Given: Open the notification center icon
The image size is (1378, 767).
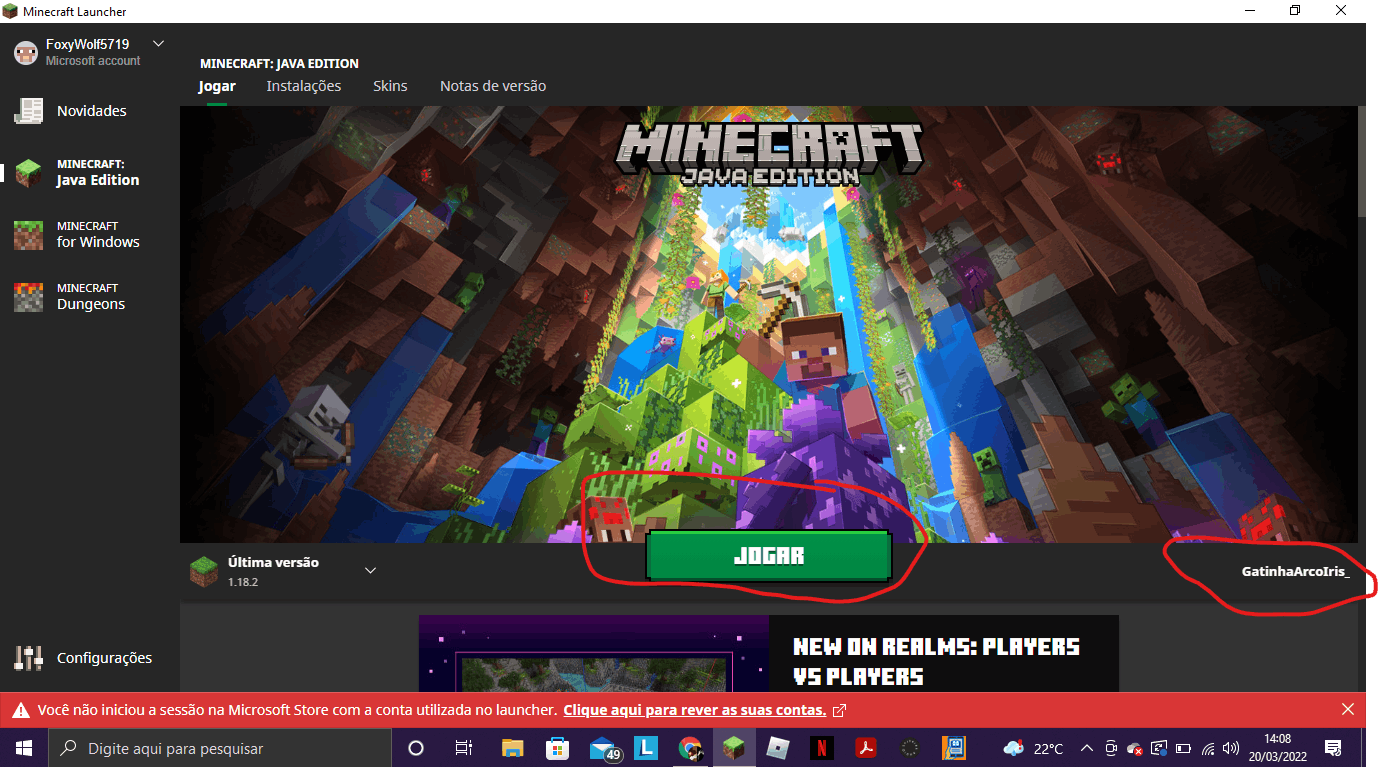Looking at the screenshot, I should point(1333,748).
